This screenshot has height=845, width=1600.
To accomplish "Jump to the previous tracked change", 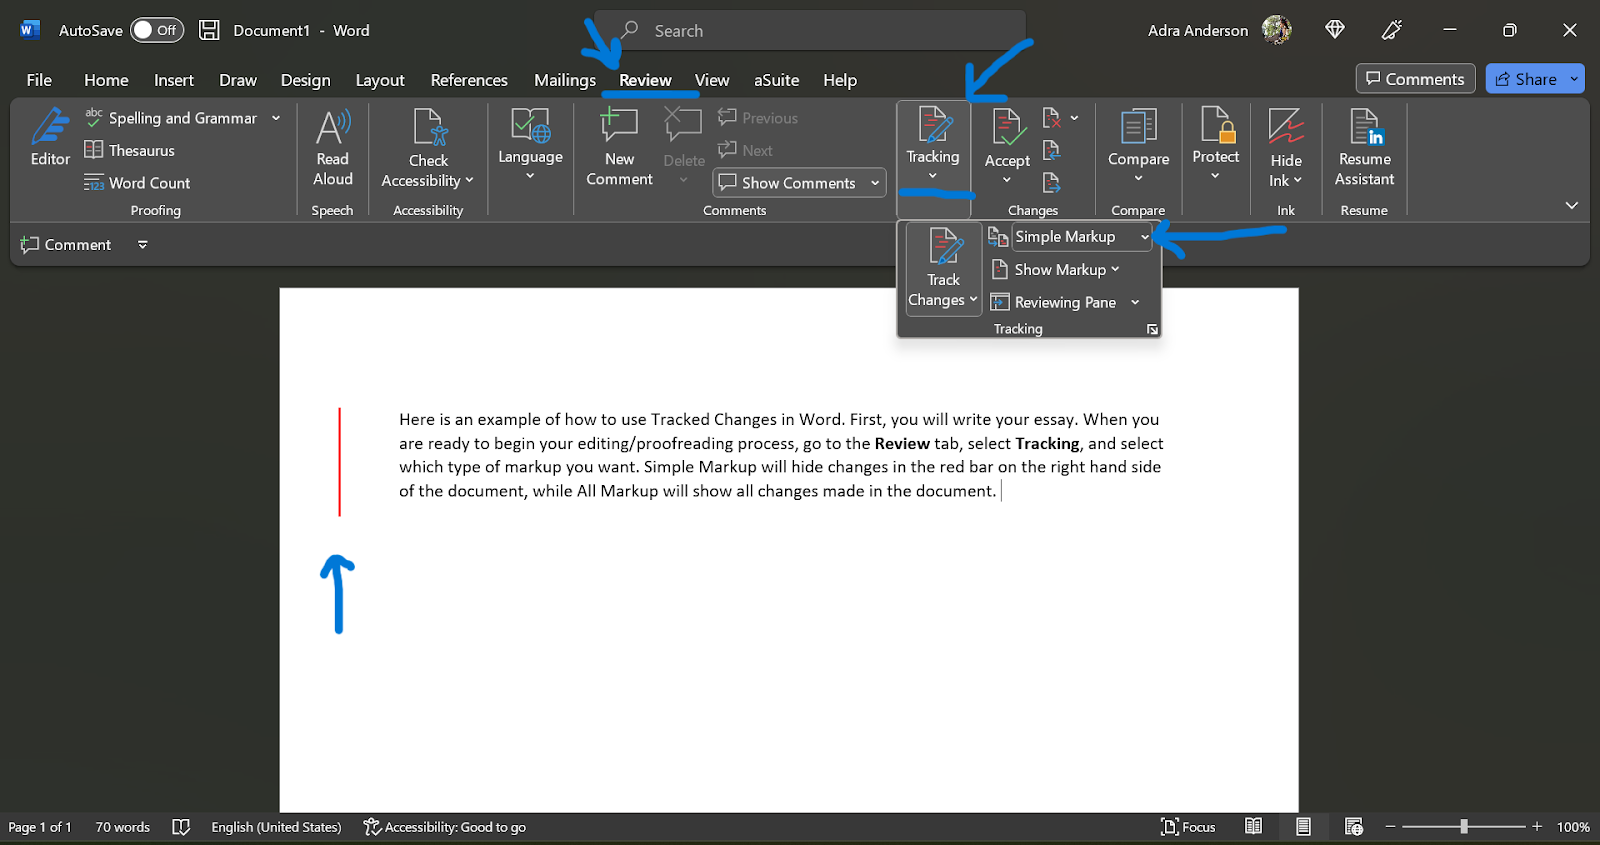I will [x=1052, y=150].
